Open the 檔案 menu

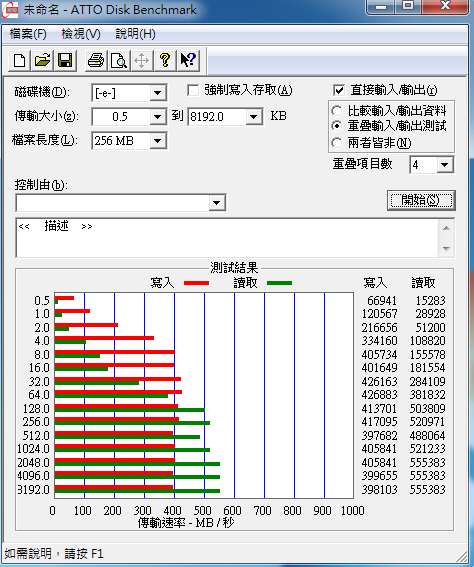click(28, 34)
